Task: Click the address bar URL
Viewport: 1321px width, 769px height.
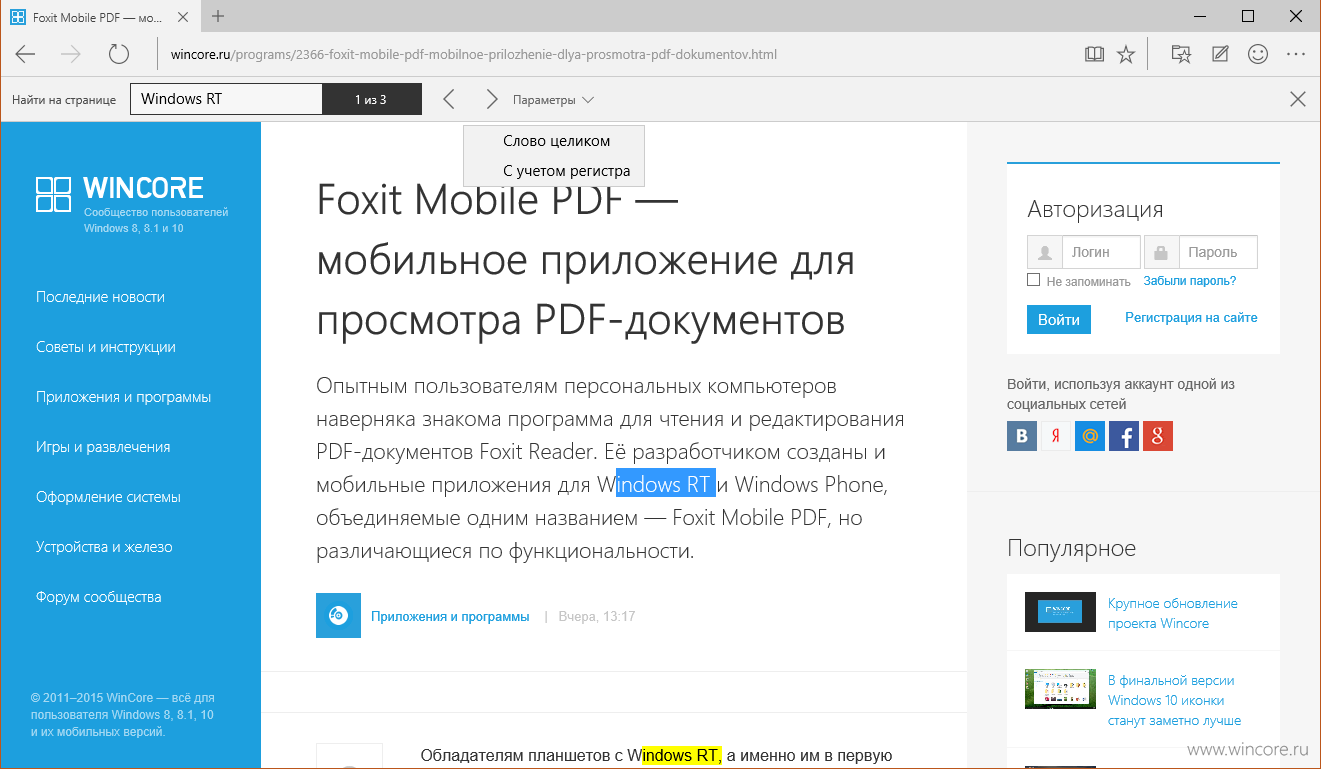Action: point(473,54)
